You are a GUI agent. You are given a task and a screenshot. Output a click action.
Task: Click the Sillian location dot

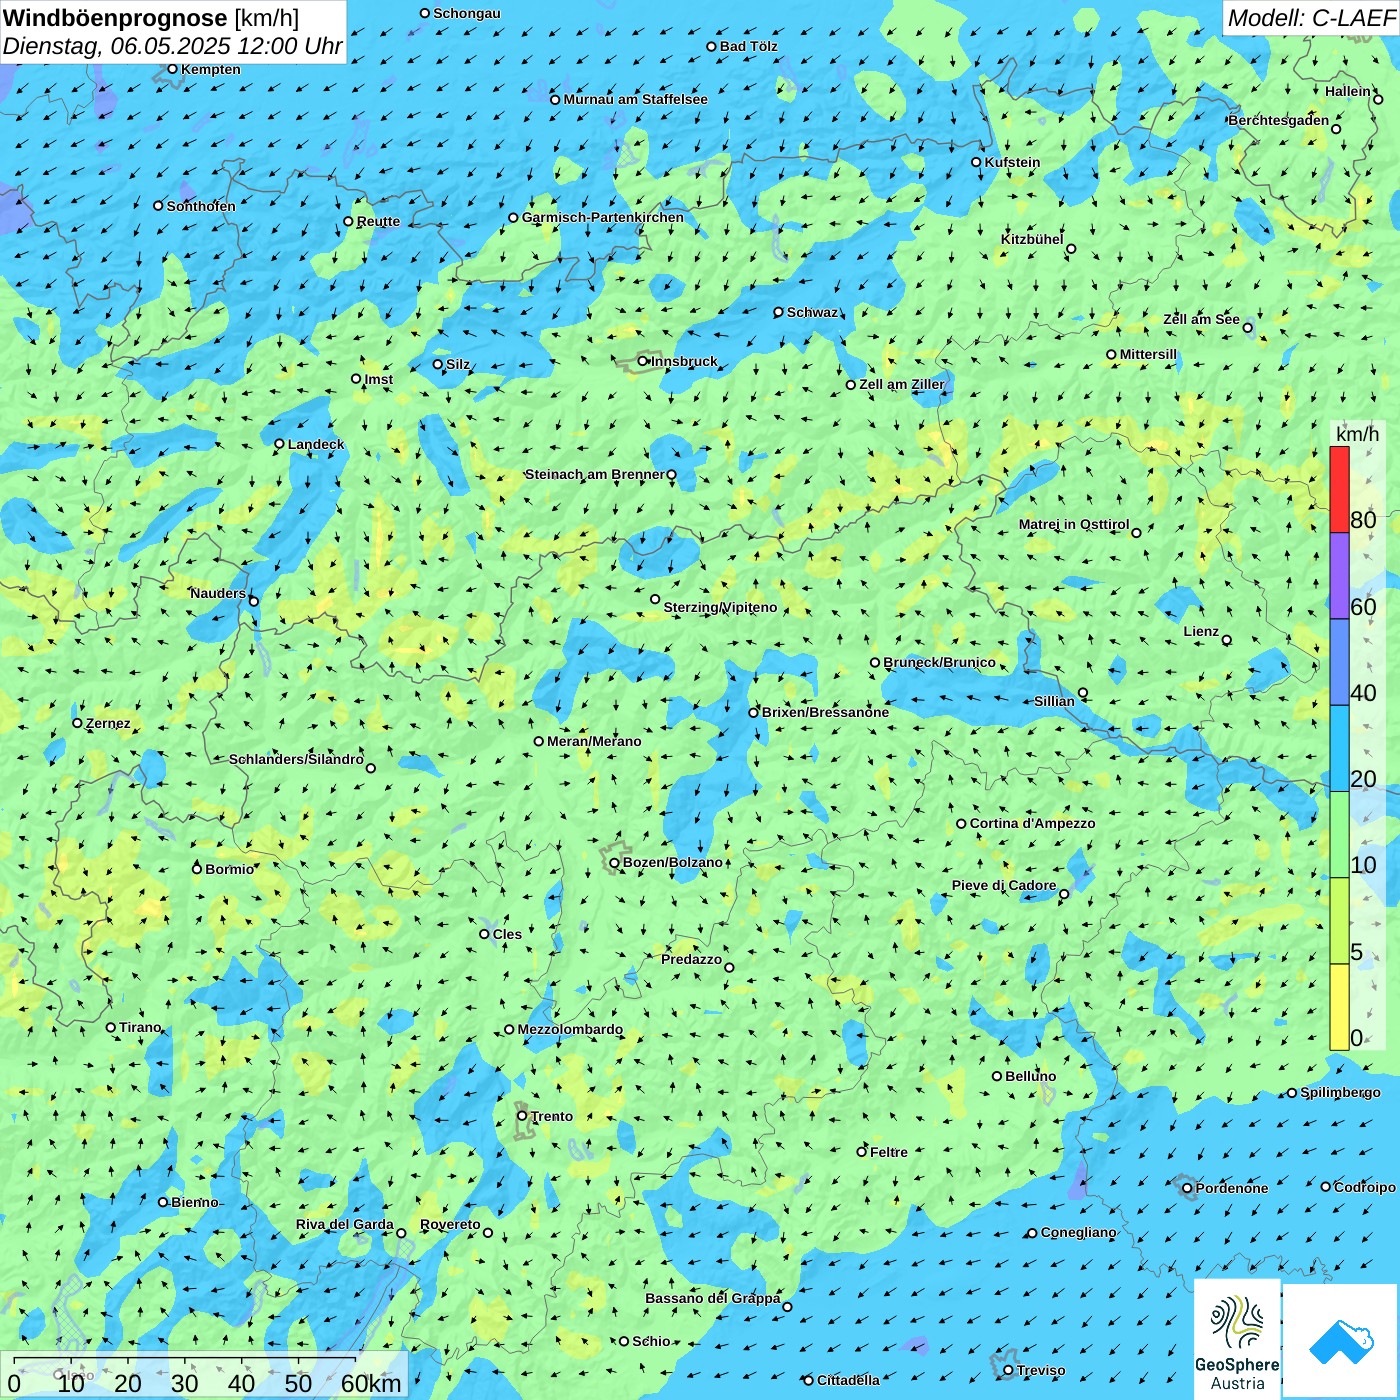pyautogui.click(x=1083, y=692)
